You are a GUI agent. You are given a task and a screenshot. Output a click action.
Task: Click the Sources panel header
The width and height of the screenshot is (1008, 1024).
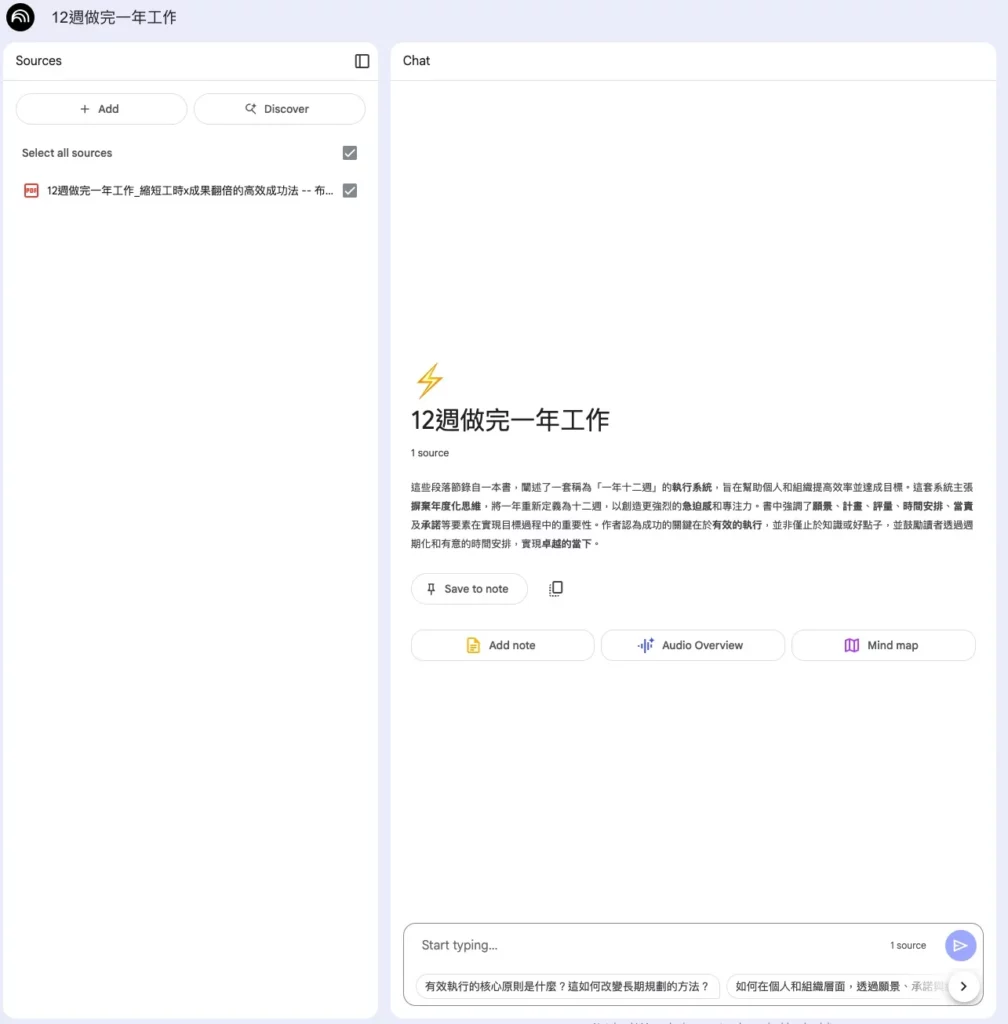click(39, 61)
